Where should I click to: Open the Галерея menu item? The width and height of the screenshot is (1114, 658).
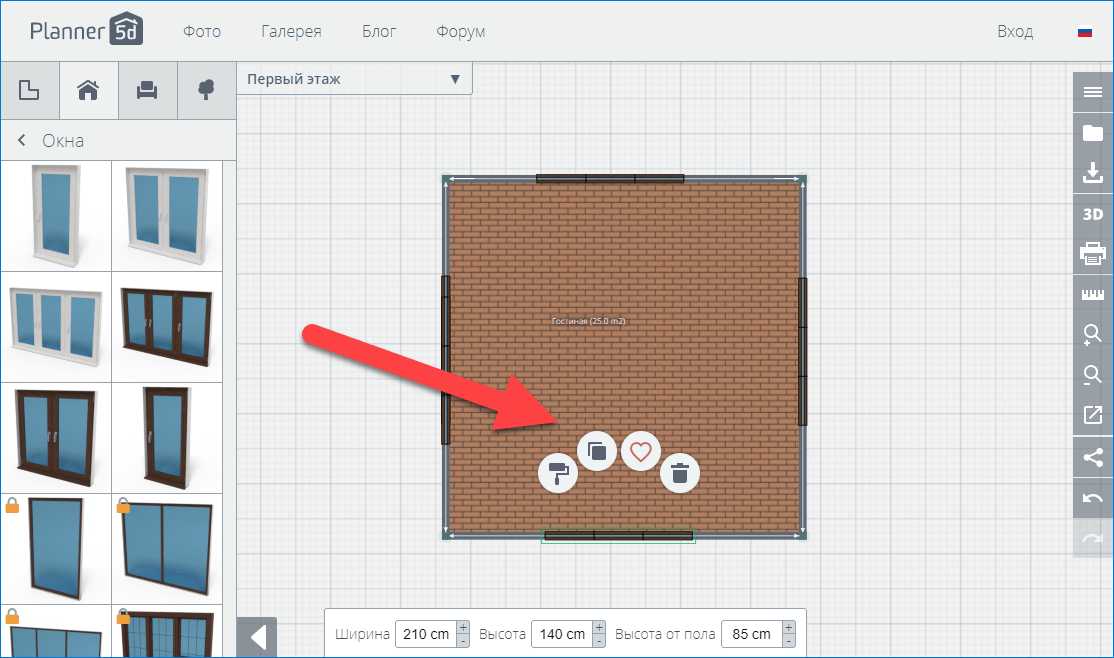(x=291, y=32)
